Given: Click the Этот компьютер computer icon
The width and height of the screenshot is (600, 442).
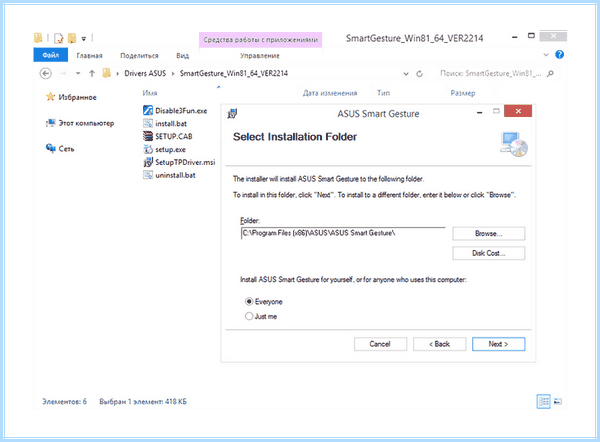Looking at the screenshot, I should (51, 123).
